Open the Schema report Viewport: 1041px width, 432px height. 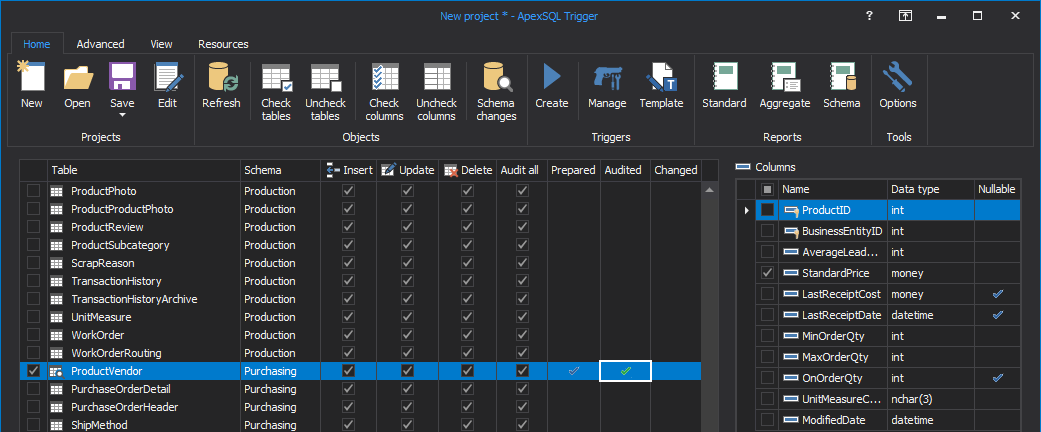842,85
